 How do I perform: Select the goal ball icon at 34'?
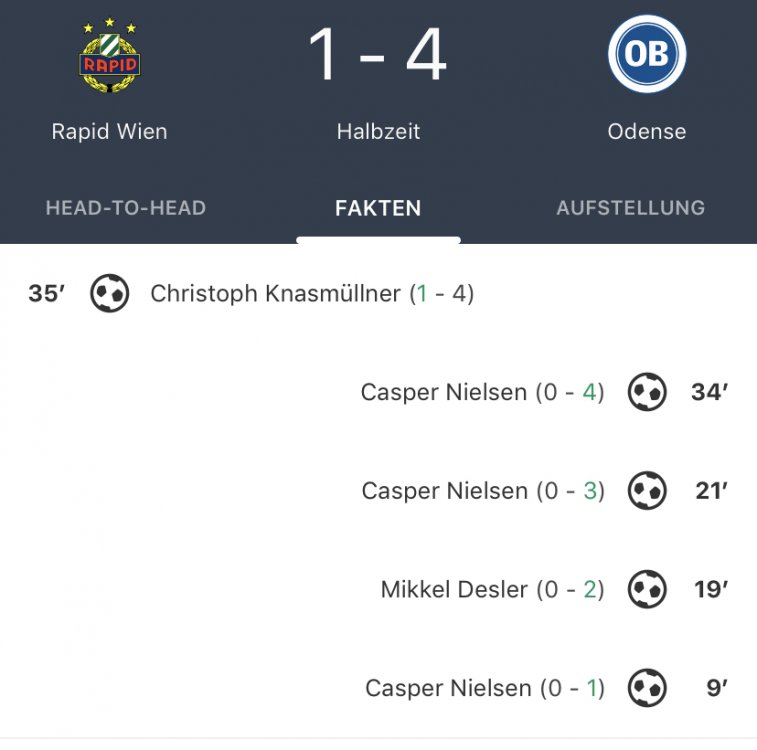[647, 391]
